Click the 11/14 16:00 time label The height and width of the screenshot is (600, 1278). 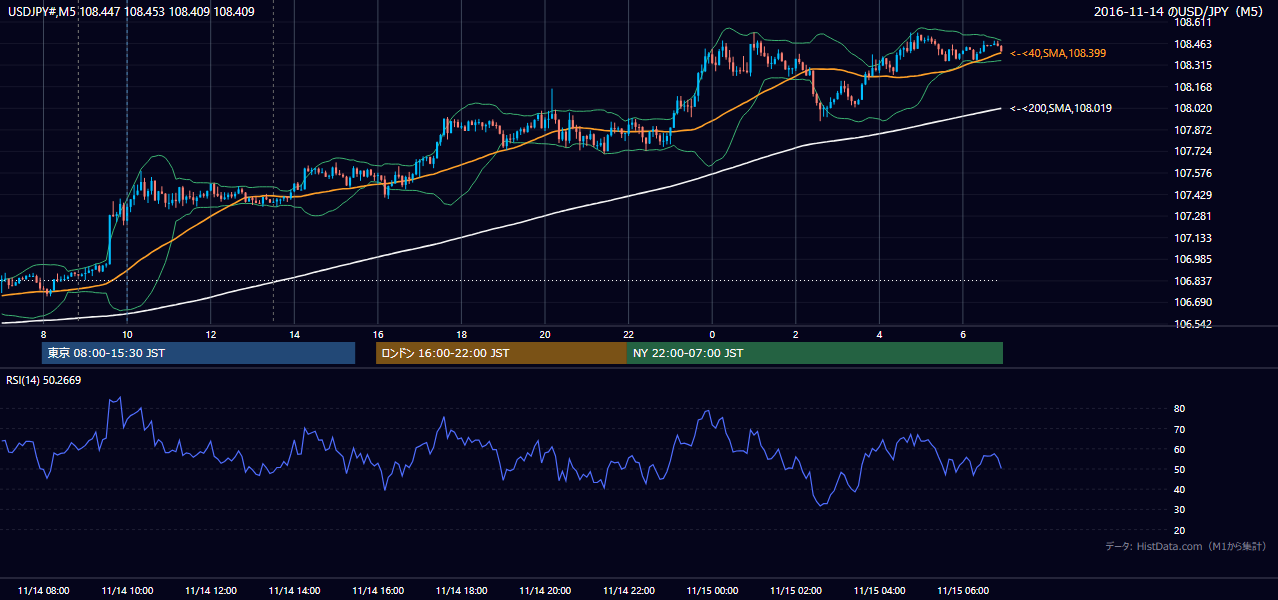[378, 591]
